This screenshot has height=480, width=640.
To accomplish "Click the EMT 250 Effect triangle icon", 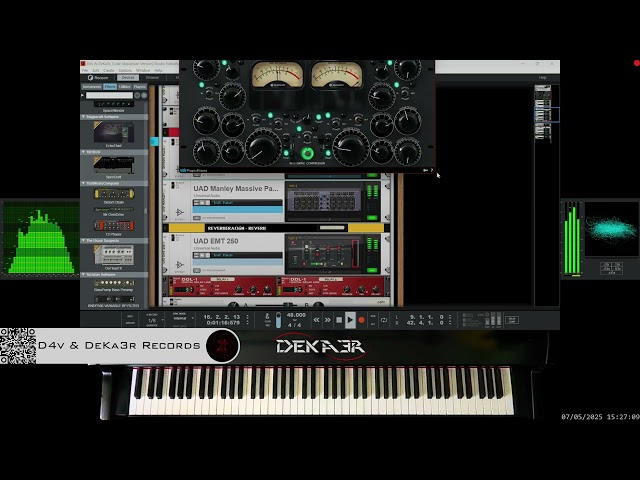I will pyautogui.click(x=180, y=264).
